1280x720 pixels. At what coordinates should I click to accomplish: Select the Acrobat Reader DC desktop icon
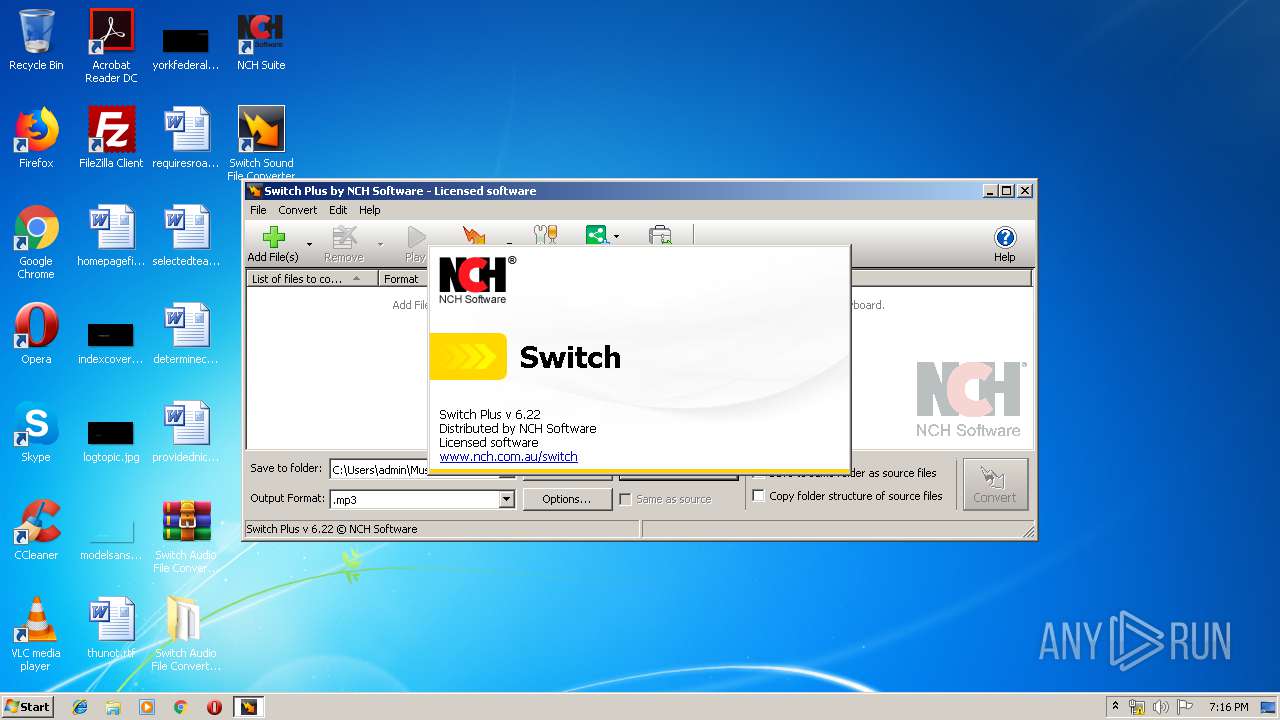pos(111,46)
